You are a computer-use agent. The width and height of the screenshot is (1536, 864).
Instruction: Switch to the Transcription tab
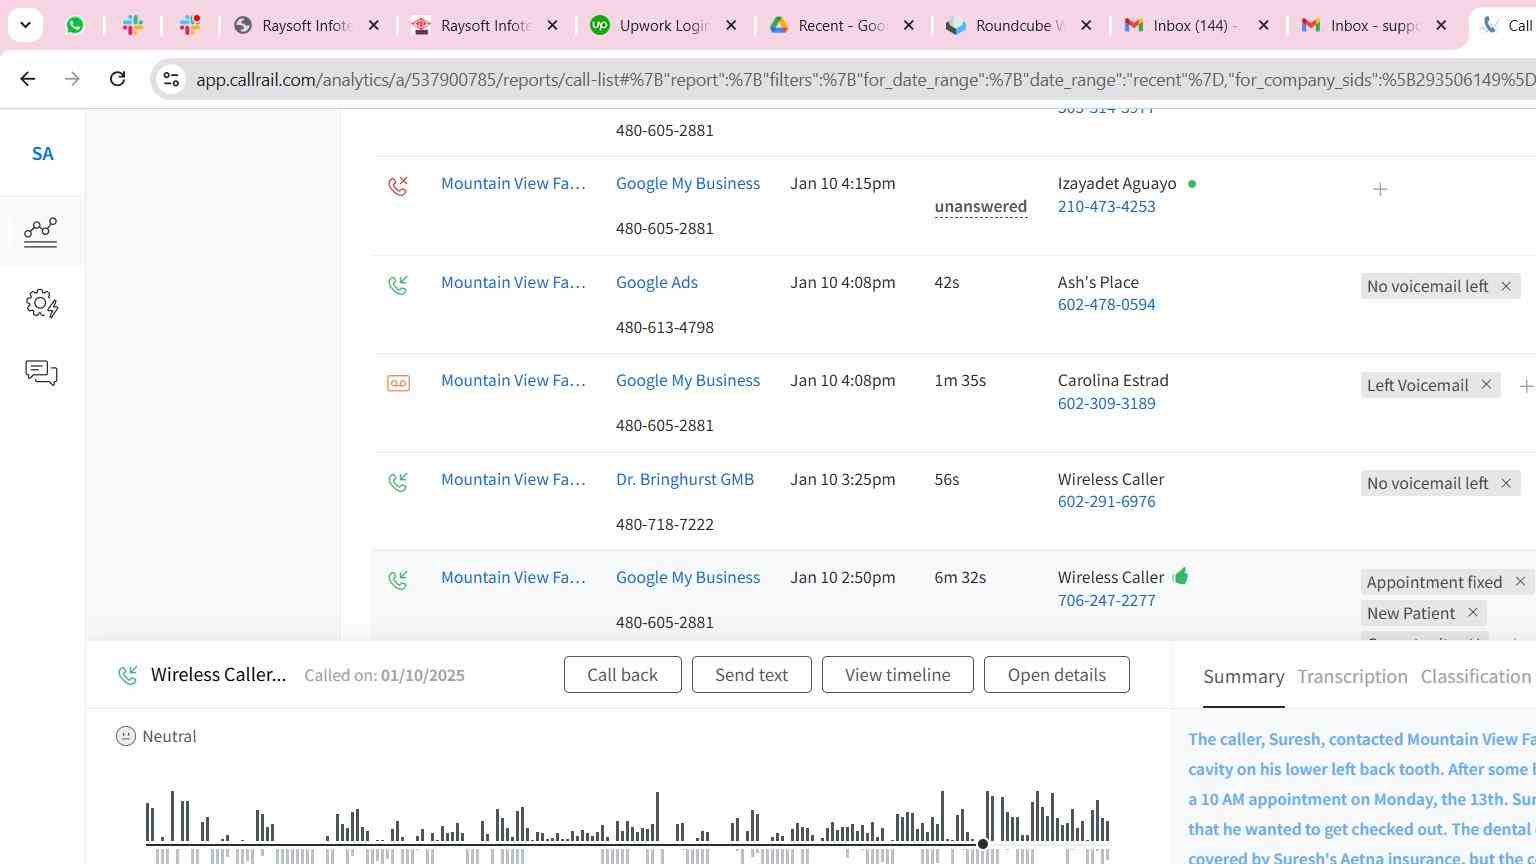1353,677
